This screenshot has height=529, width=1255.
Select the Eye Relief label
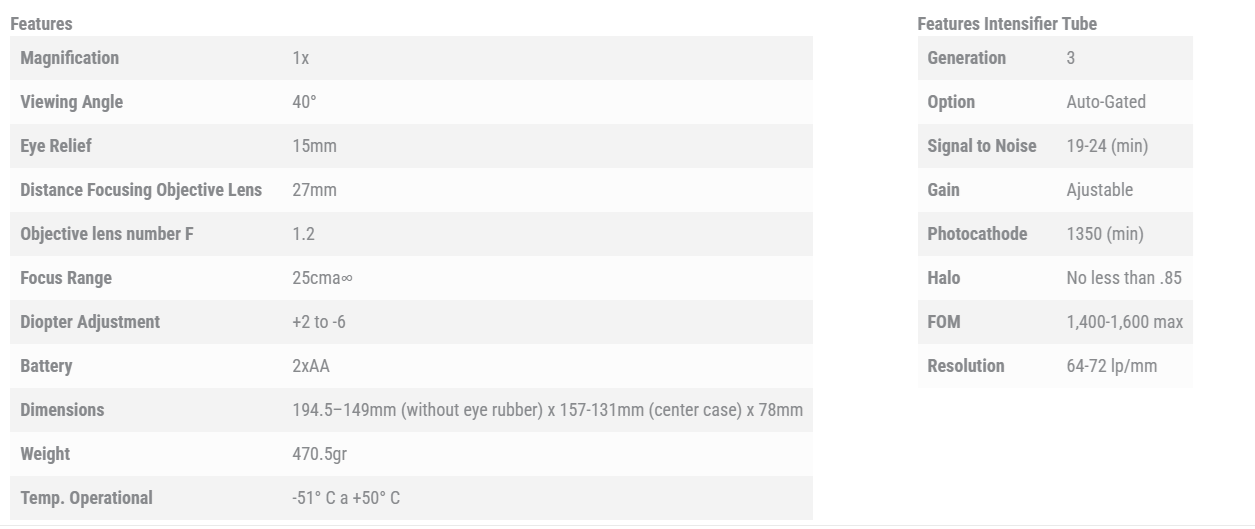coord(56,146)
